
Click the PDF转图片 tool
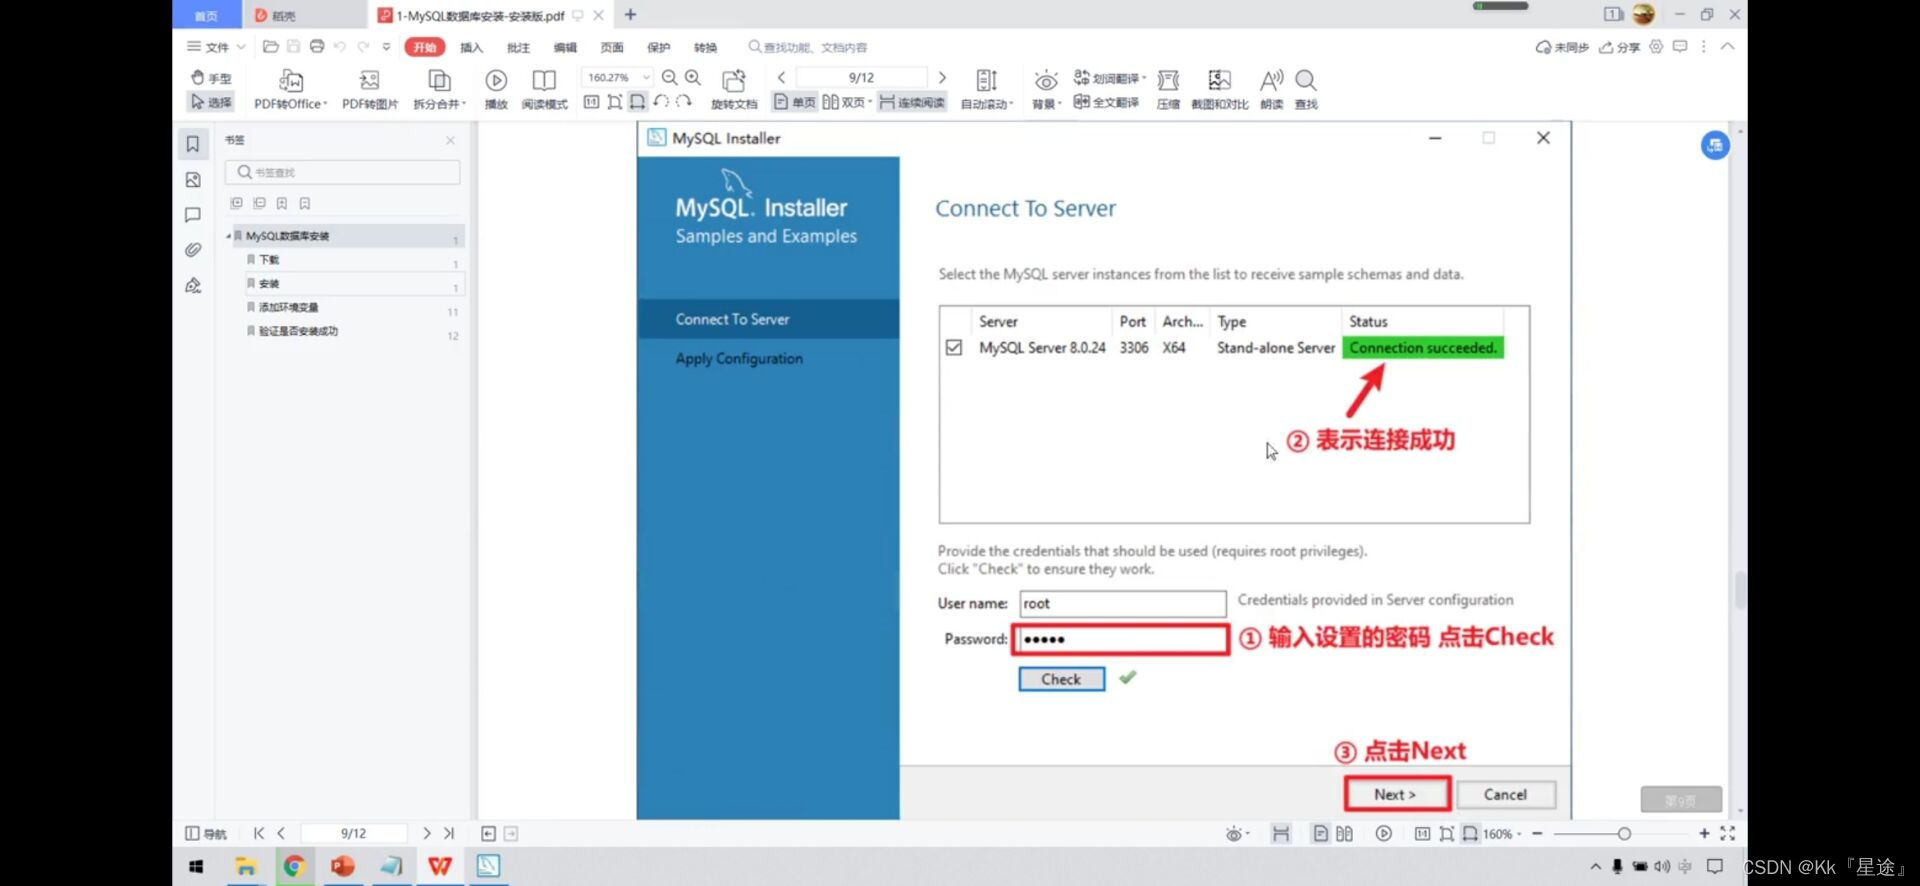(370, 89)
